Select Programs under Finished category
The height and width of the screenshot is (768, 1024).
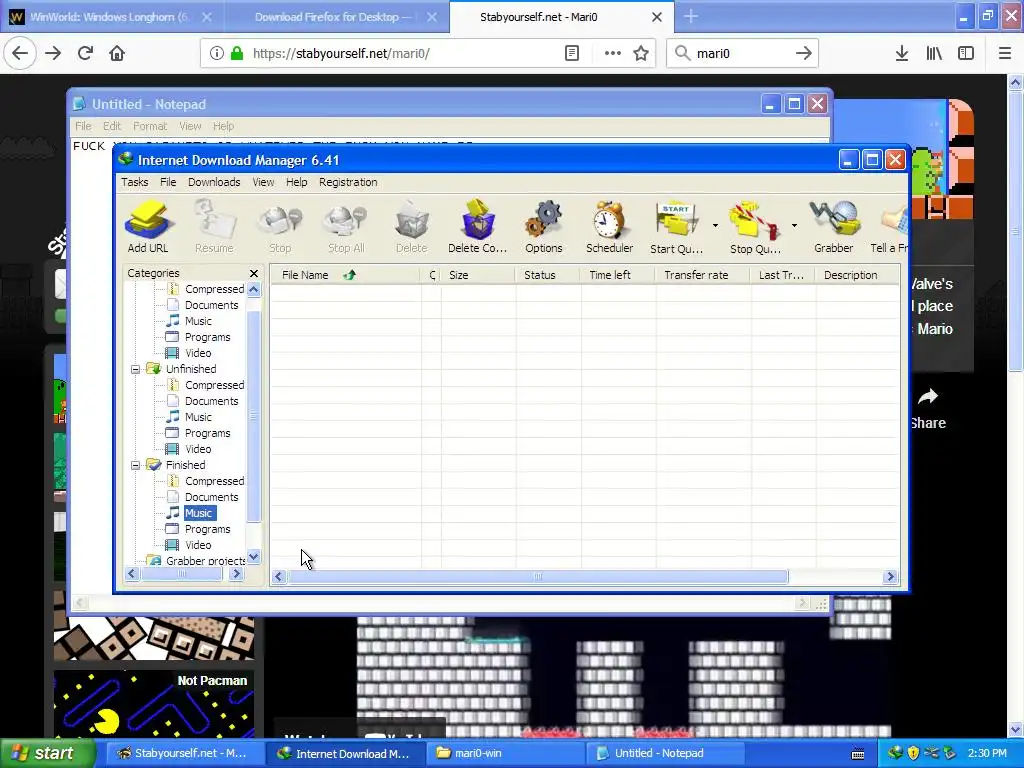(208, 529)
